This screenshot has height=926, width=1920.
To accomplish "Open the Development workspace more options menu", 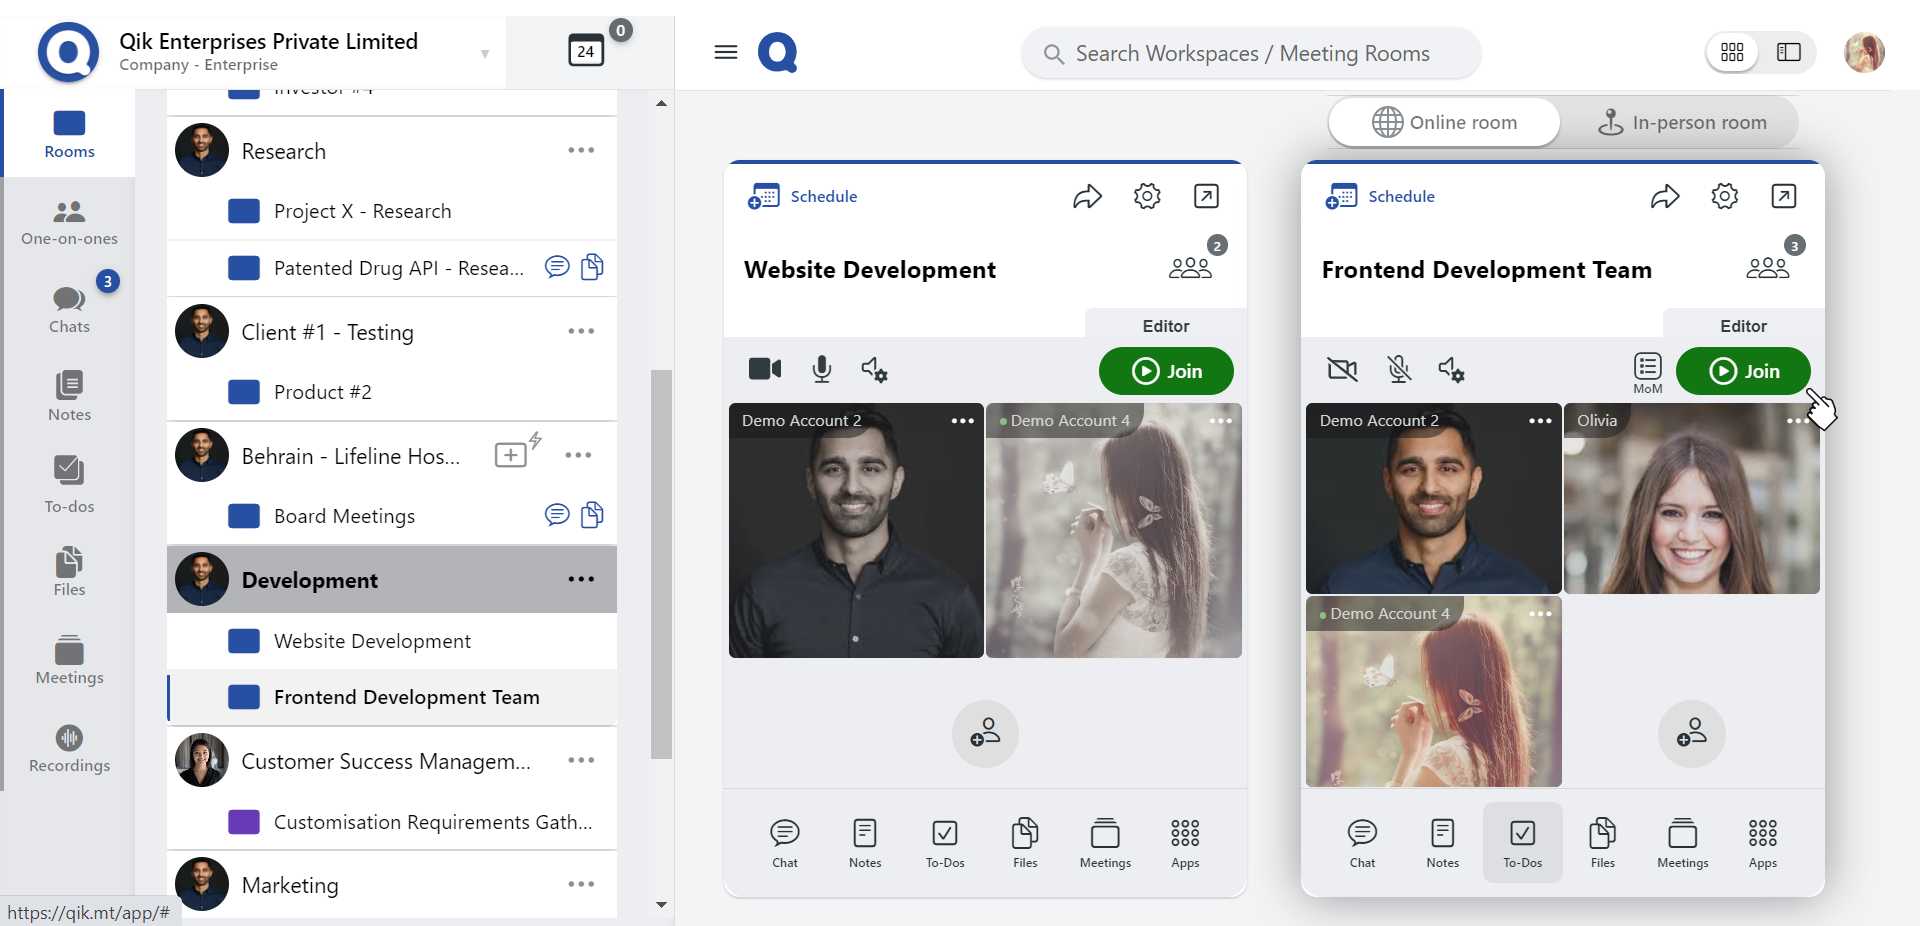I will (x=581, y=580).
